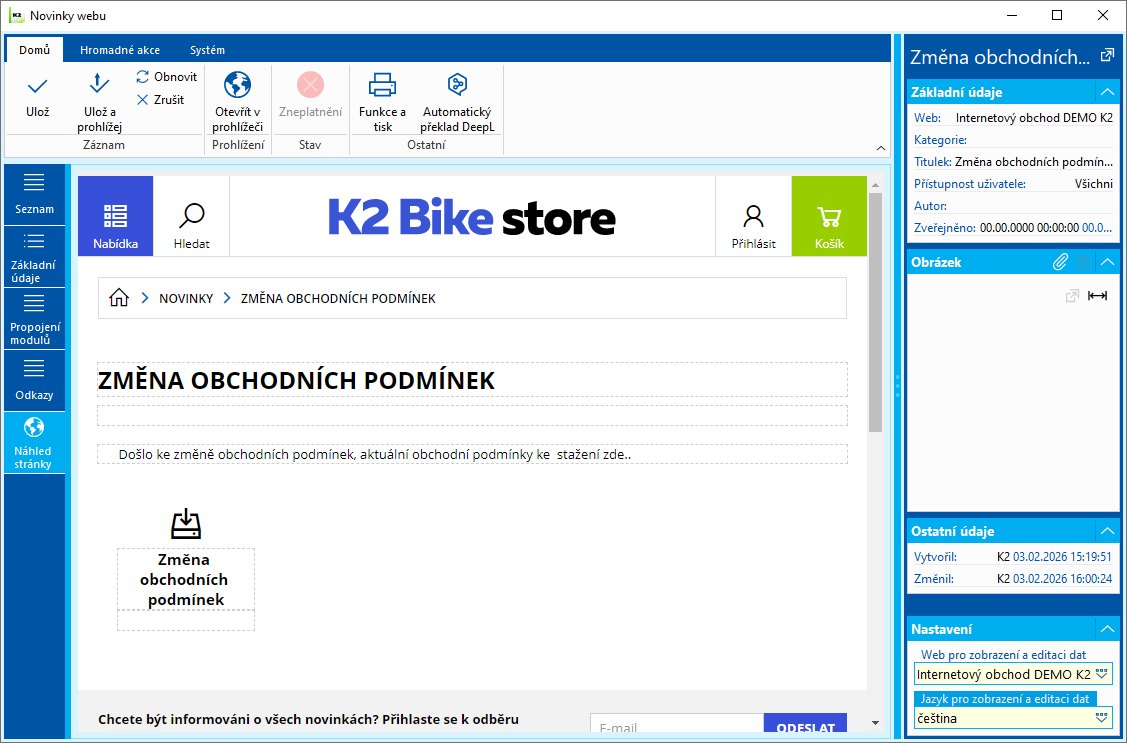This screenshot has height=743, width=1127.
Task: Open the Odkazy sidebar view
Action: (x=34, y=381)
